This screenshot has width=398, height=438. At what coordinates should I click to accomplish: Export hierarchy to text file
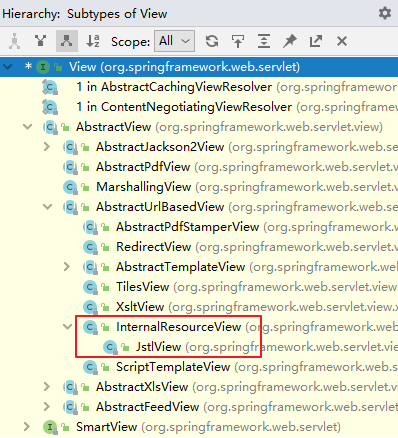[x=316, y=41]
